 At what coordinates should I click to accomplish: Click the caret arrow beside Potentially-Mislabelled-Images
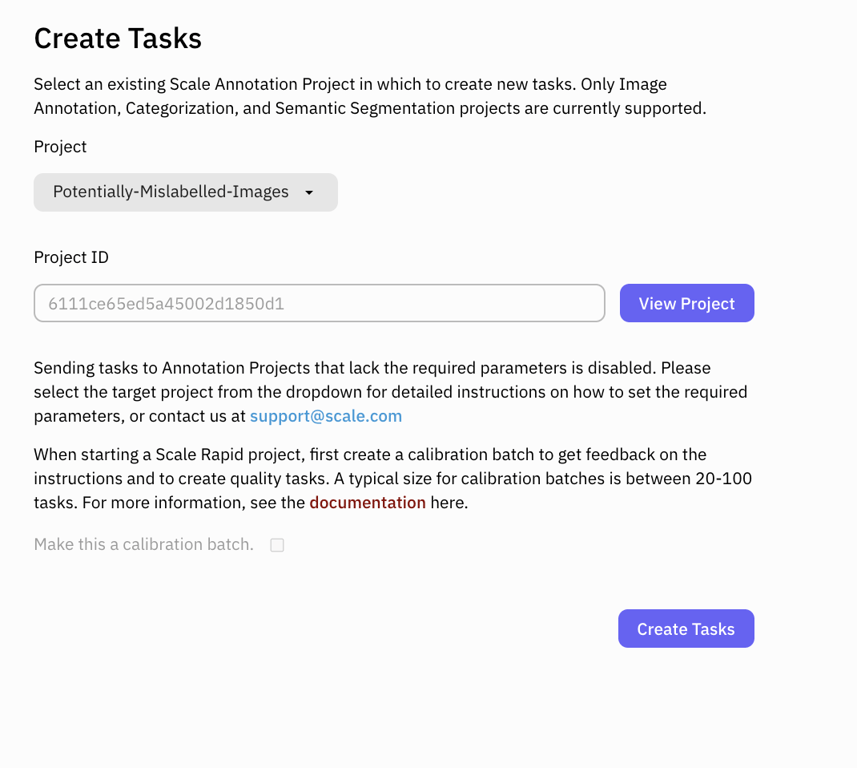(309, 193)
